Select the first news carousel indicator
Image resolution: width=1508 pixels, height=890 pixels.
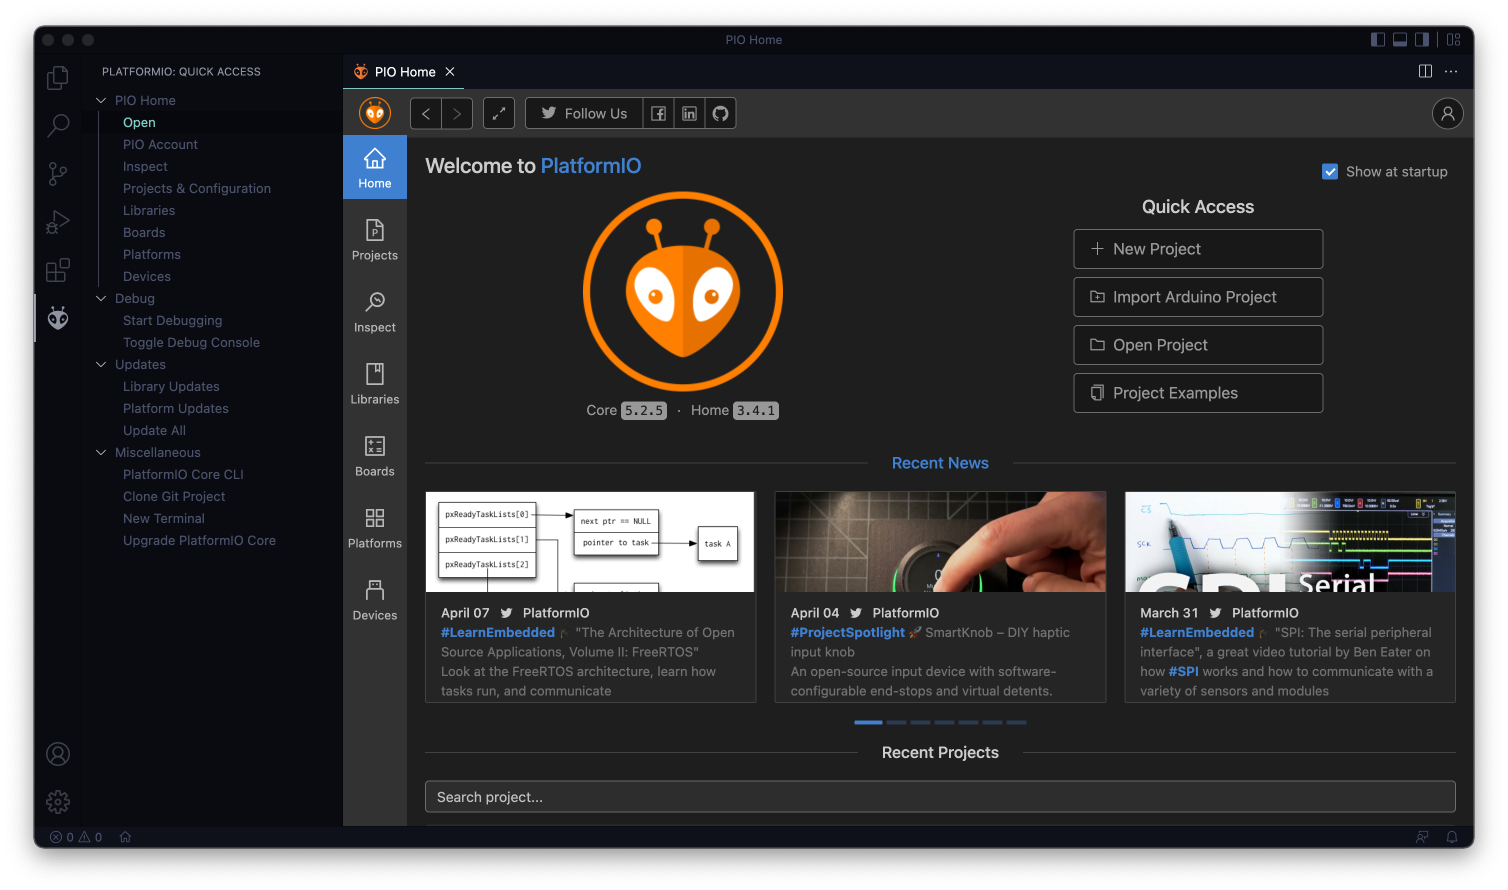(868, 722)
